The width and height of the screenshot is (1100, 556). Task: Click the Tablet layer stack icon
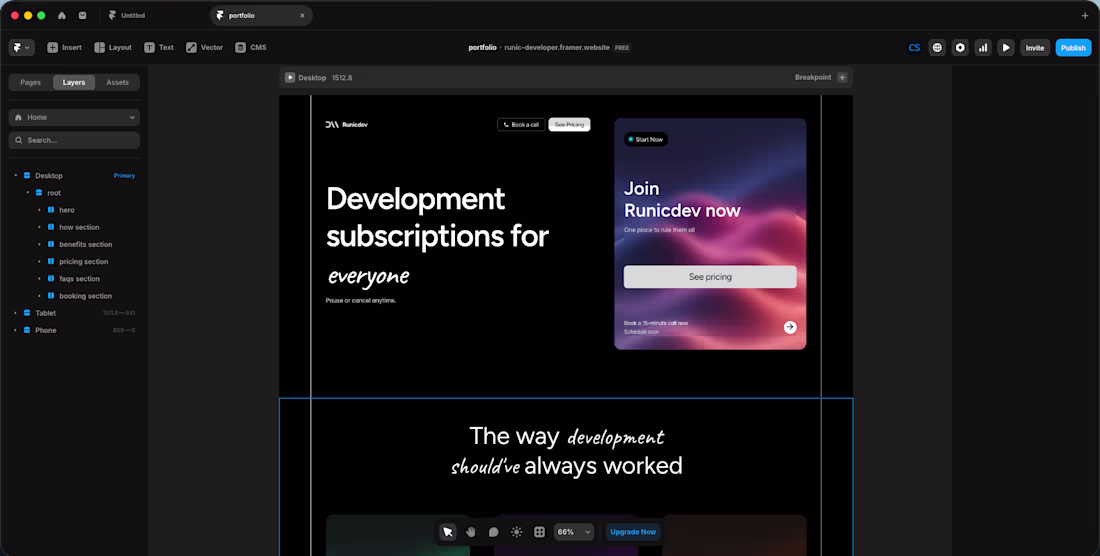27,313
